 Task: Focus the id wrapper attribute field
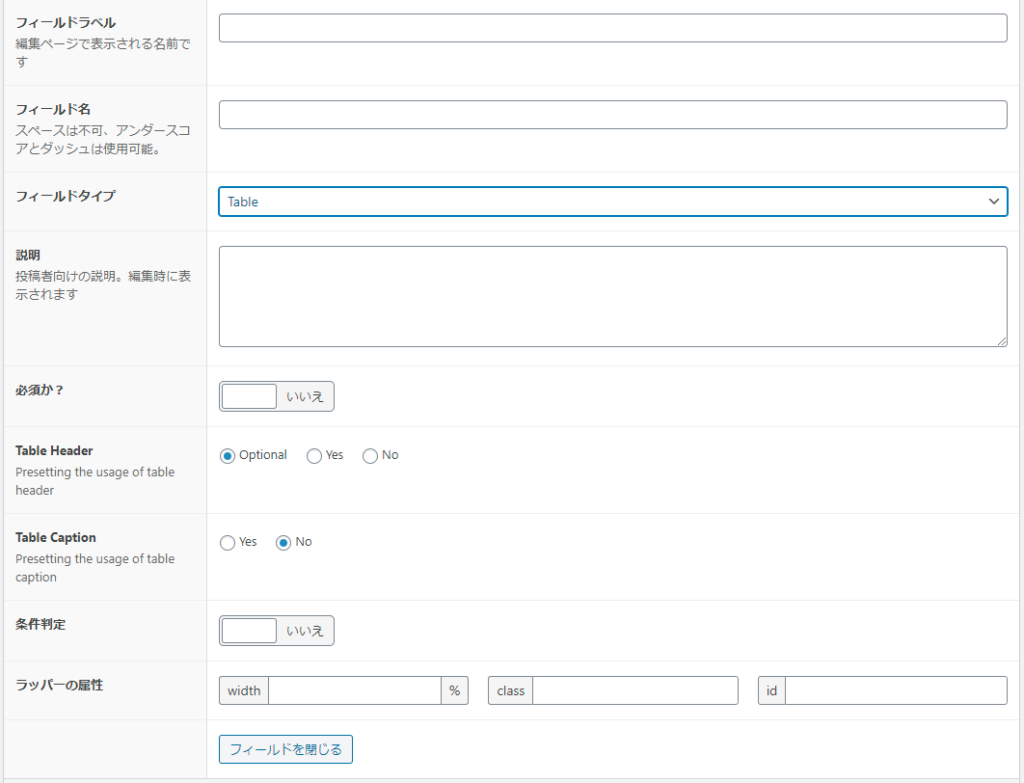point(900,690)
